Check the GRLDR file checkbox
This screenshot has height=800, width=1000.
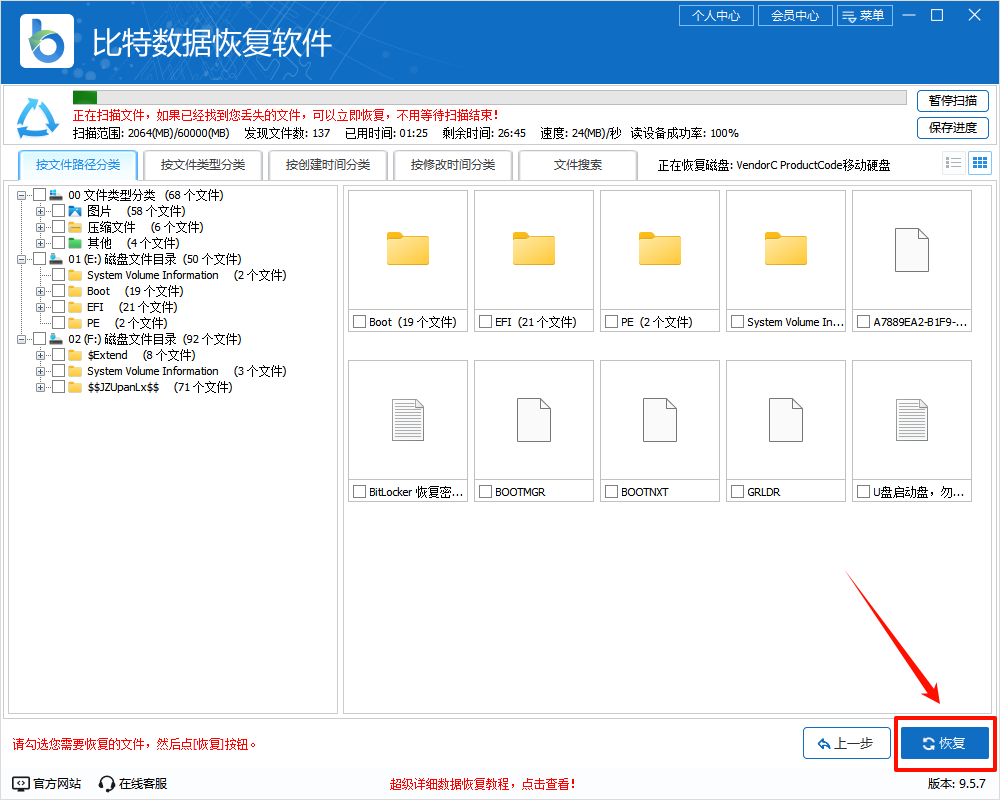pyautogui.click(x=737, y=491)
